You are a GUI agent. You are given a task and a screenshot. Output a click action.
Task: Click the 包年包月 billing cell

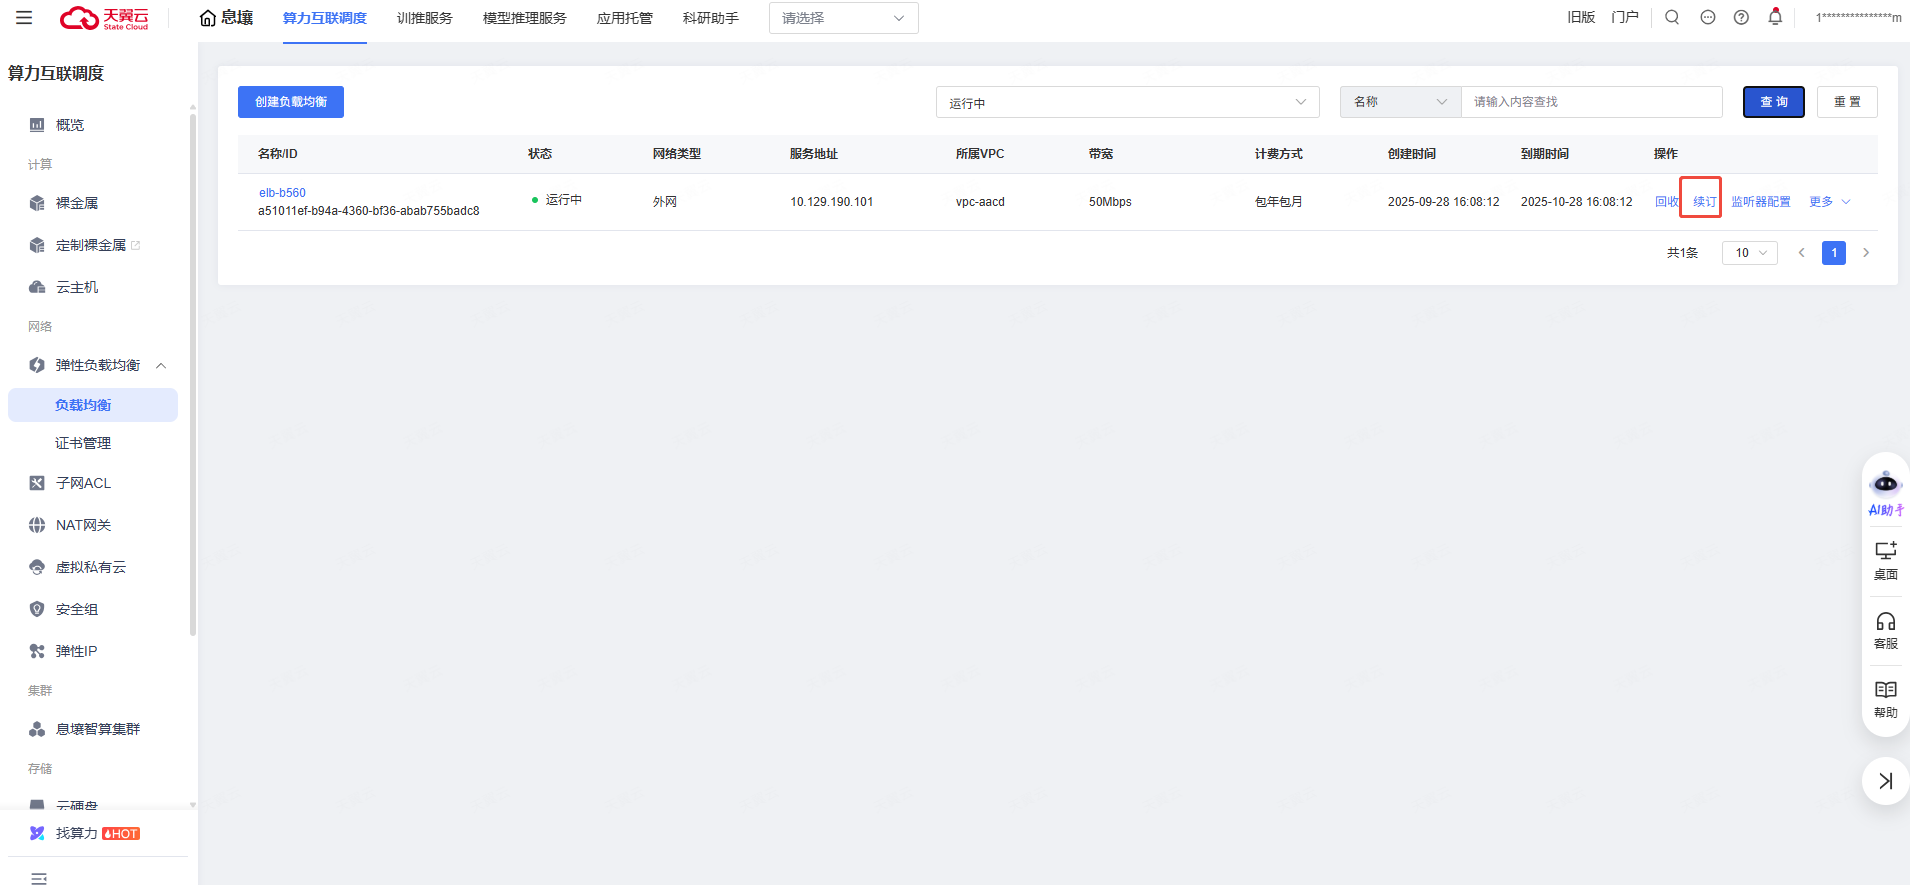click(x=1279, y=202)
